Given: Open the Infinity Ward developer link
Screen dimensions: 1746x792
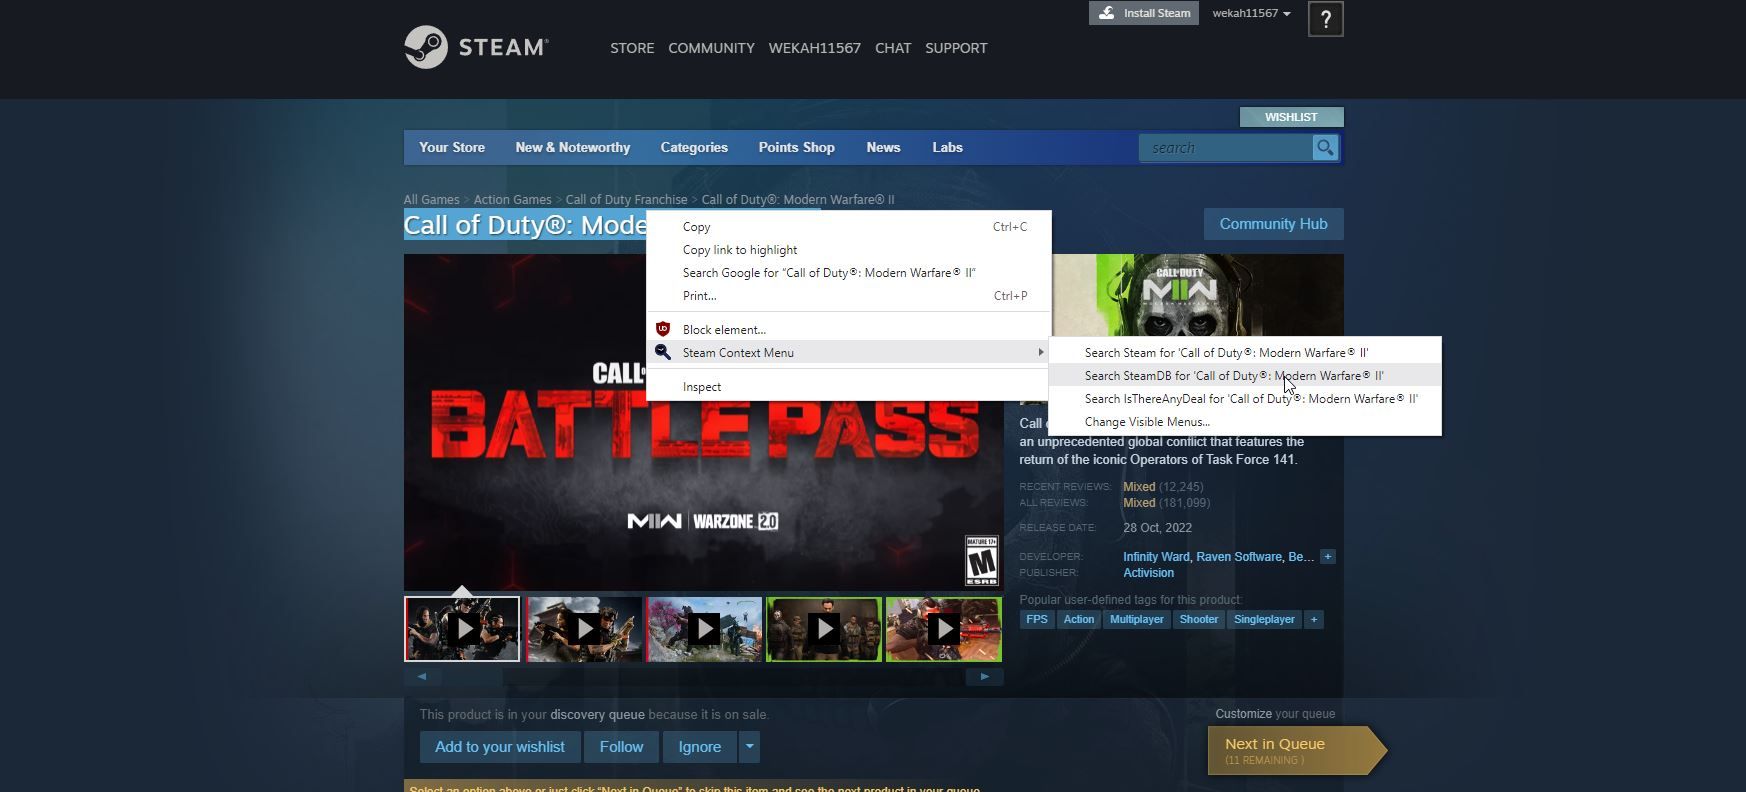Looking at the screenshot, I should (1156, 557).
